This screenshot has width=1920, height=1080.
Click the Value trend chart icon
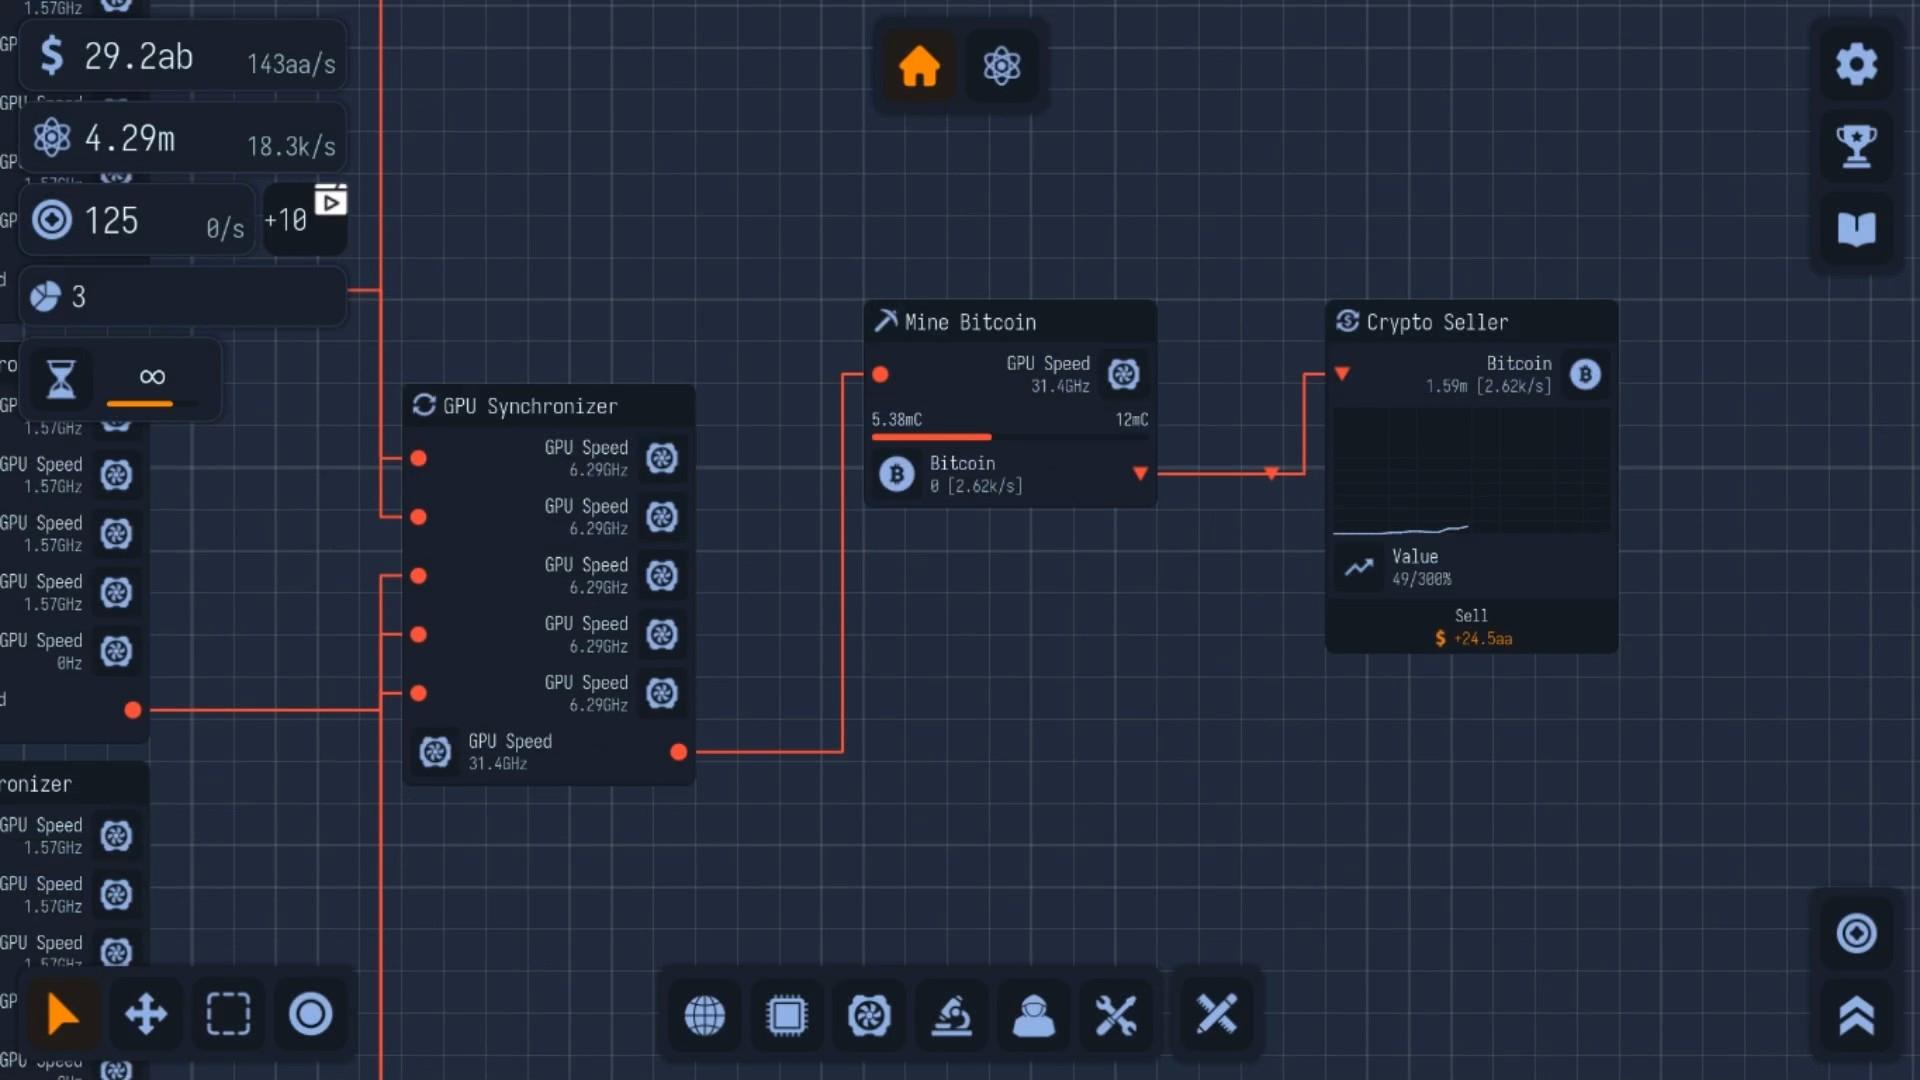pos(1359,567)
